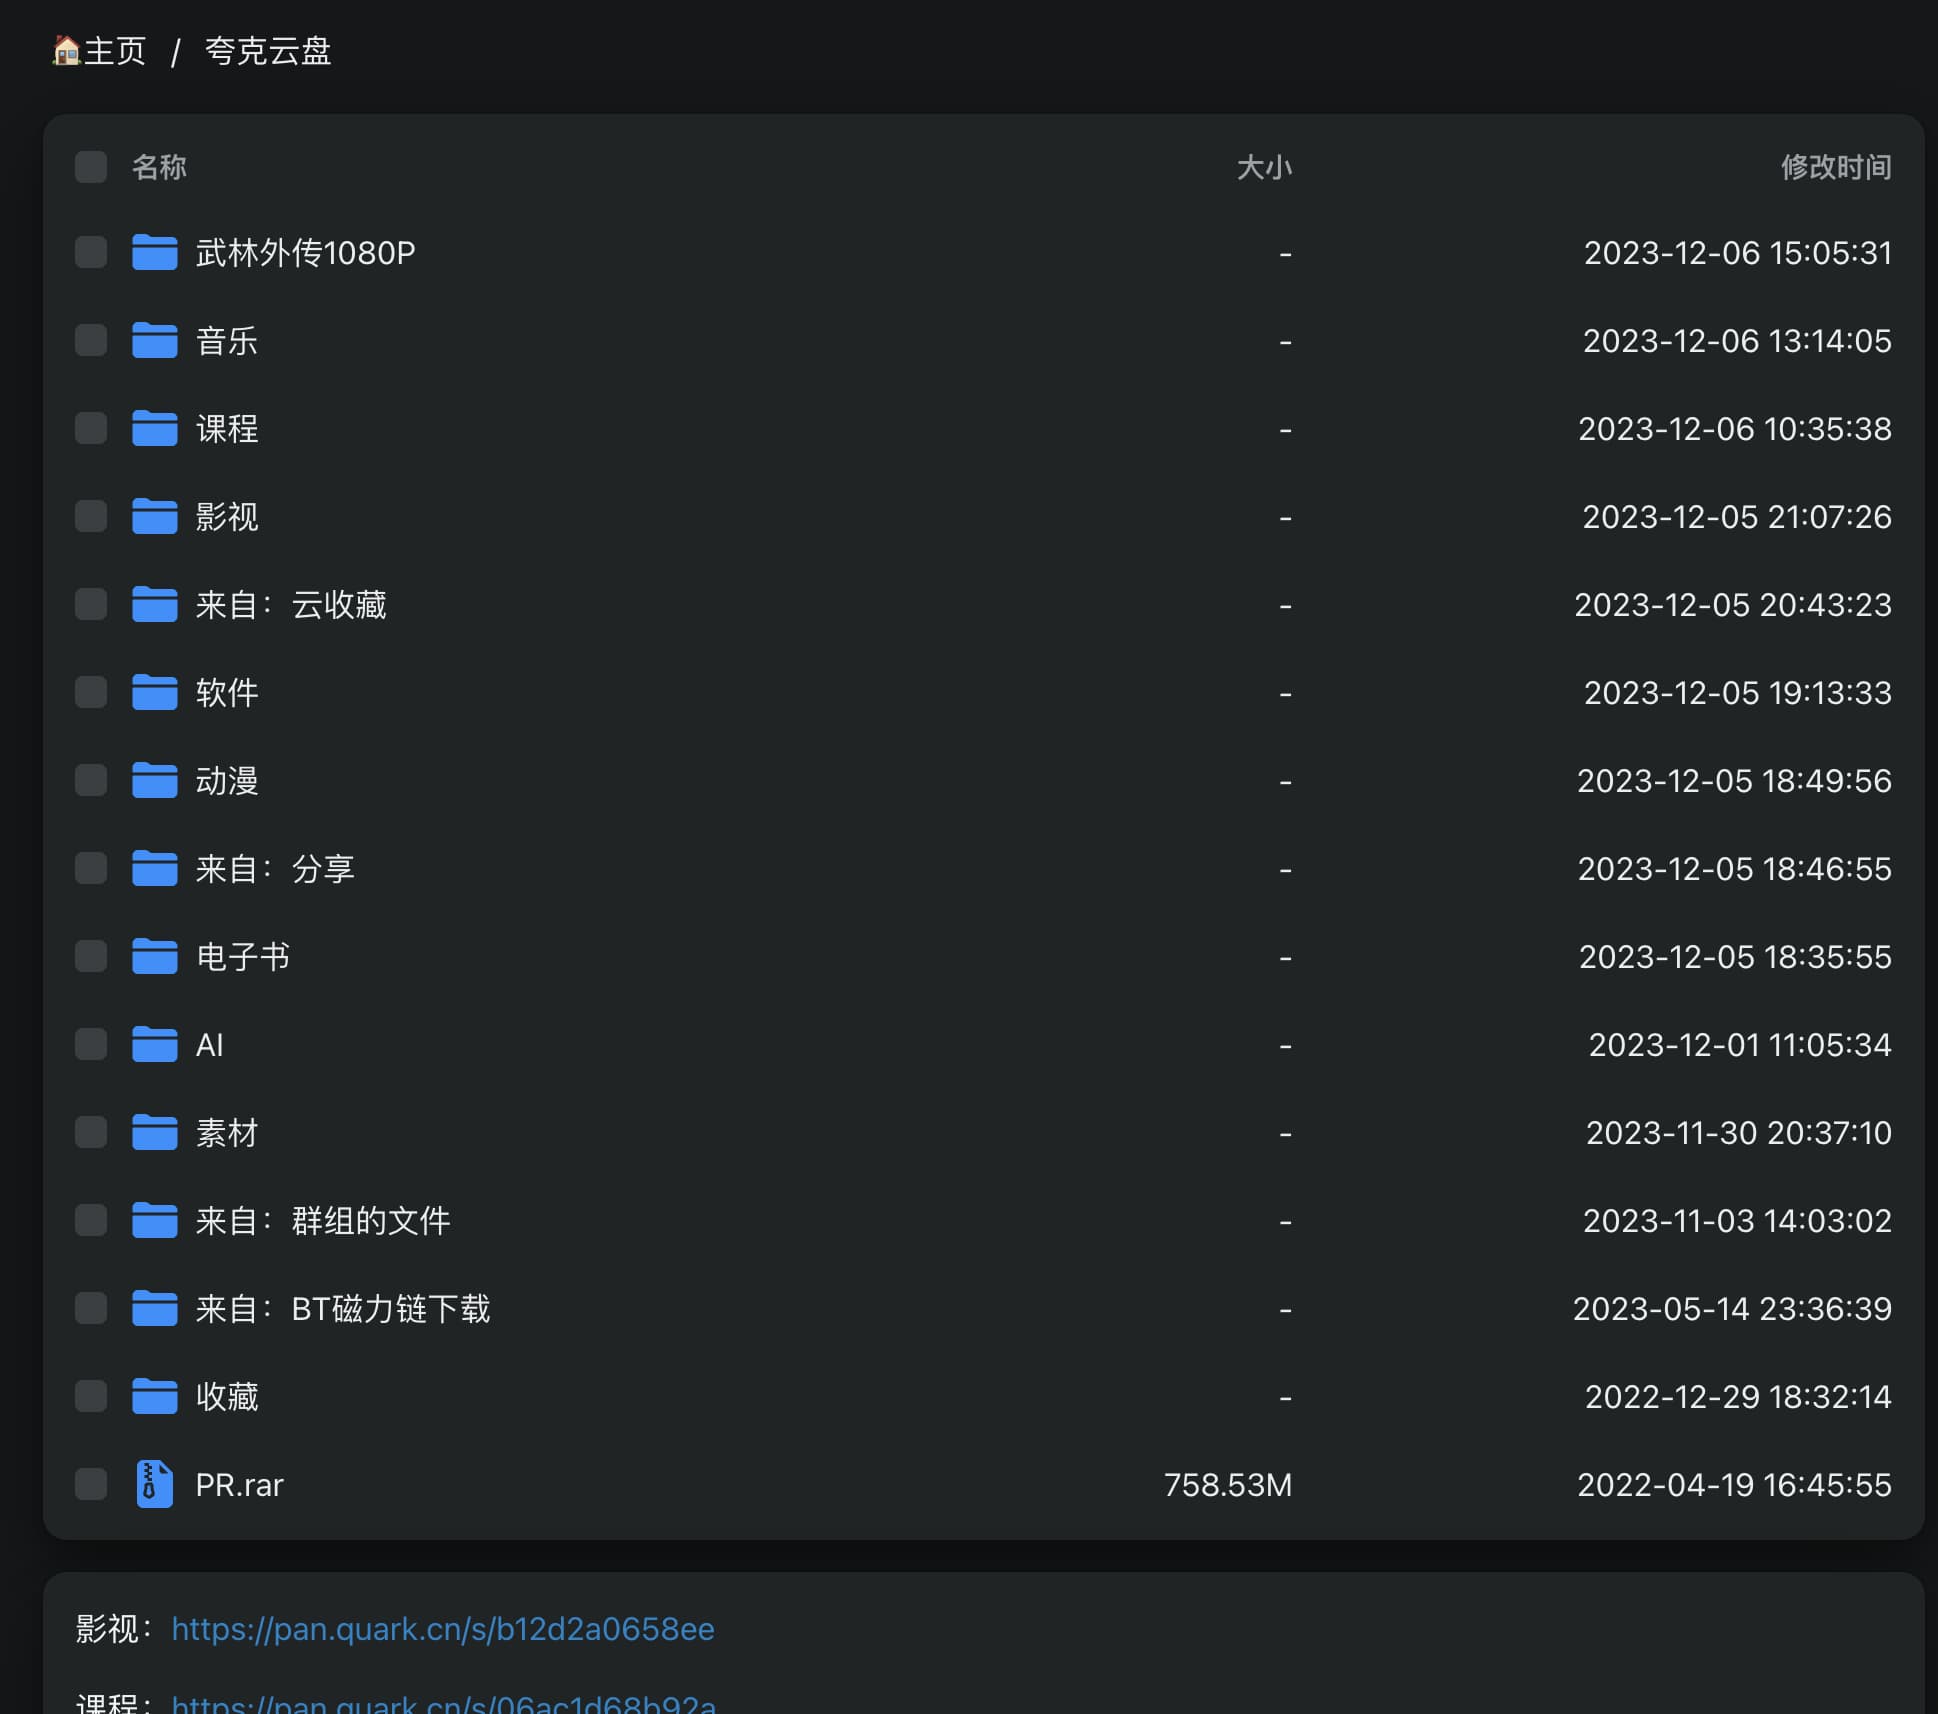The height and width of the screenshot is (1714, 1938).
Task: Click the home icon in breadcrumb
Action: [x=66, y=50]
